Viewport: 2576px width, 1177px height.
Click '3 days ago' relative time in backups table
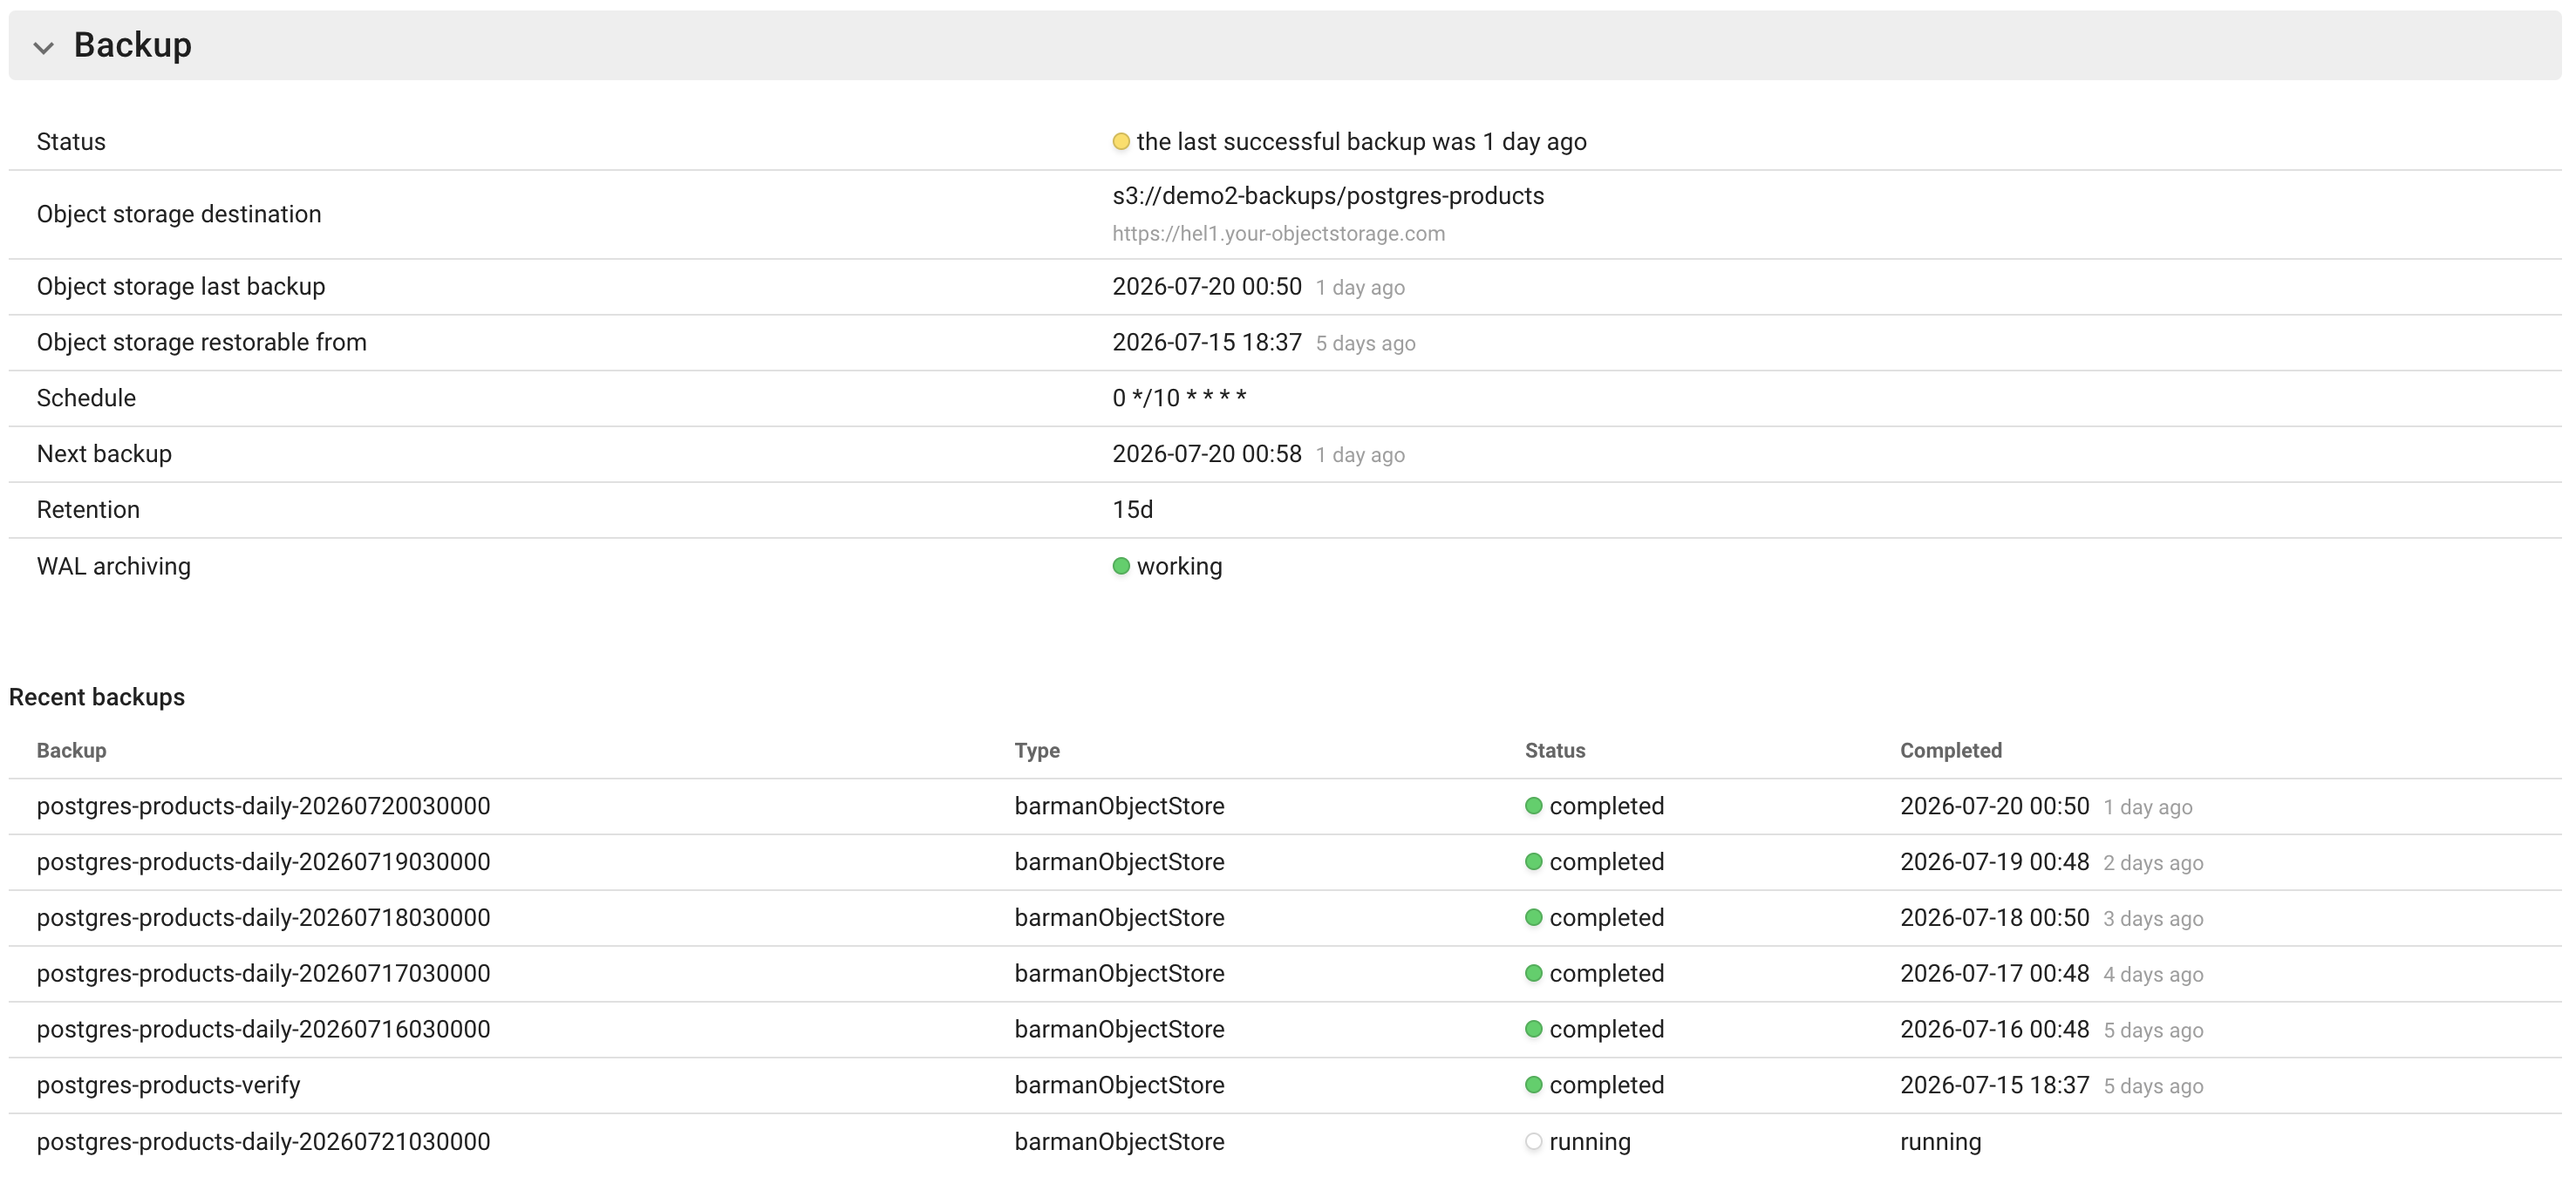[2153, 919]
